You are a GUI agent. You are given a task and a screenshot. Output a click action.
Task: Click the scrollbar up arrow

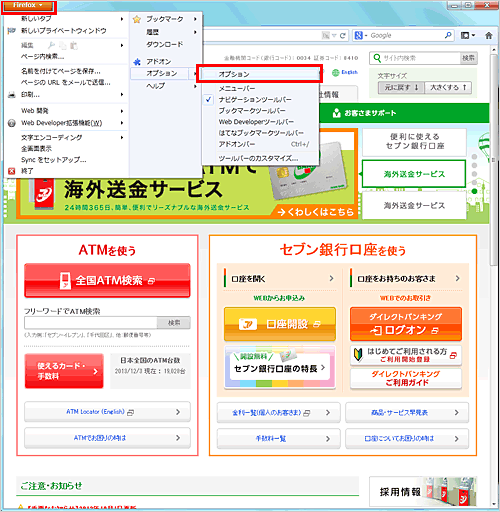pyautogui.click(x=494, y=50)
